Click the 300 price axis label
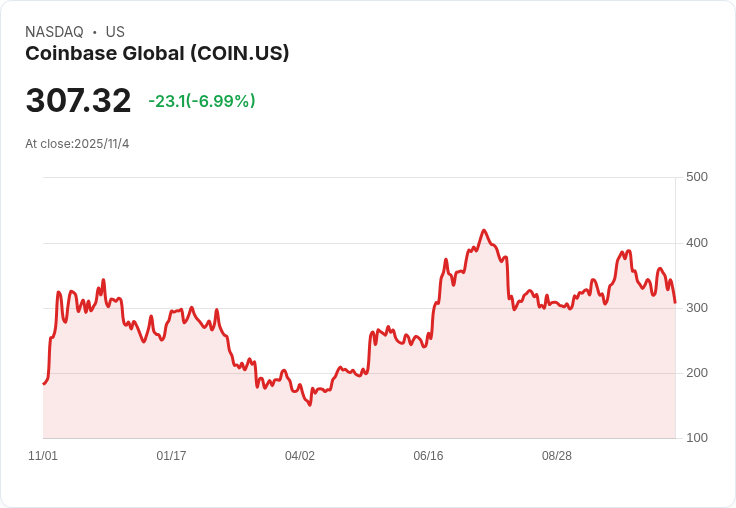 coord(697,308)
